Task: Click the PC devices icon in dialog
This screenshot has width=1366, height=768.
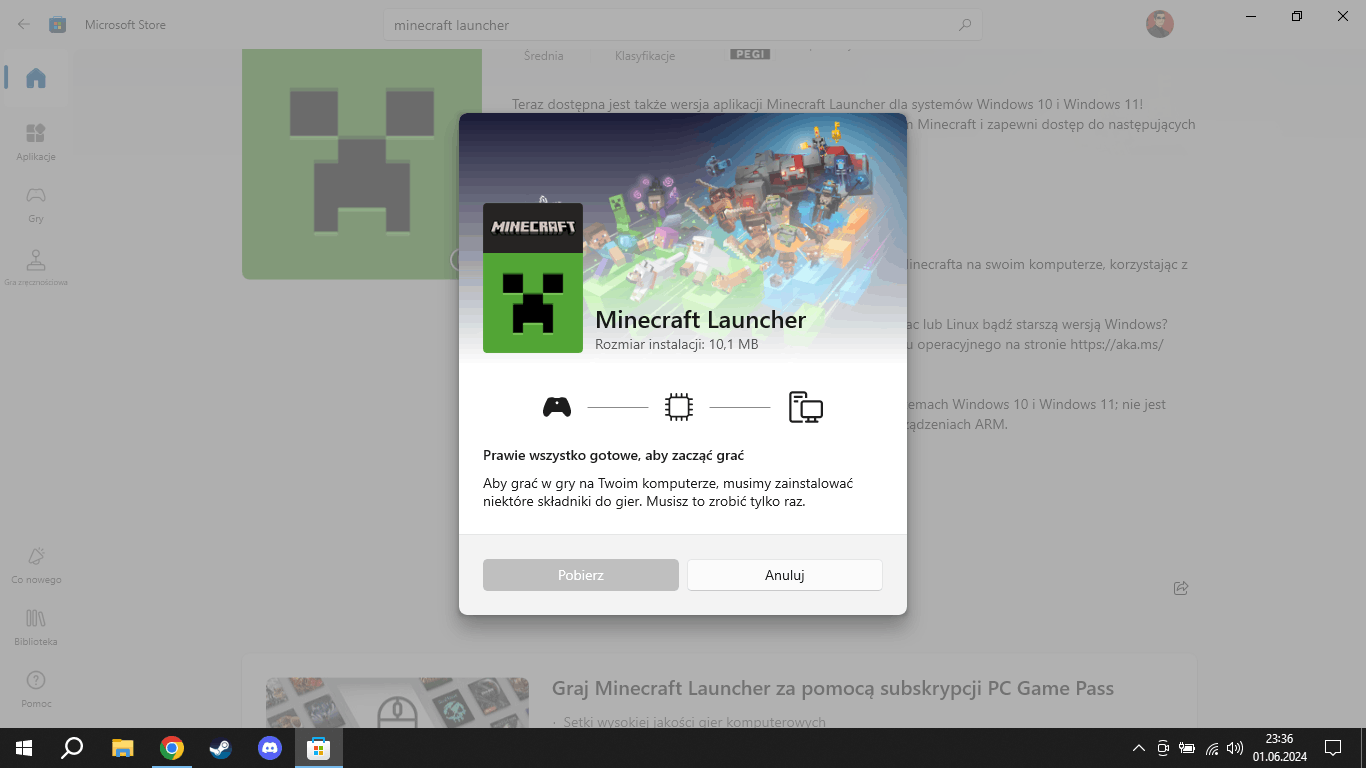Action: tap(805, 407)
